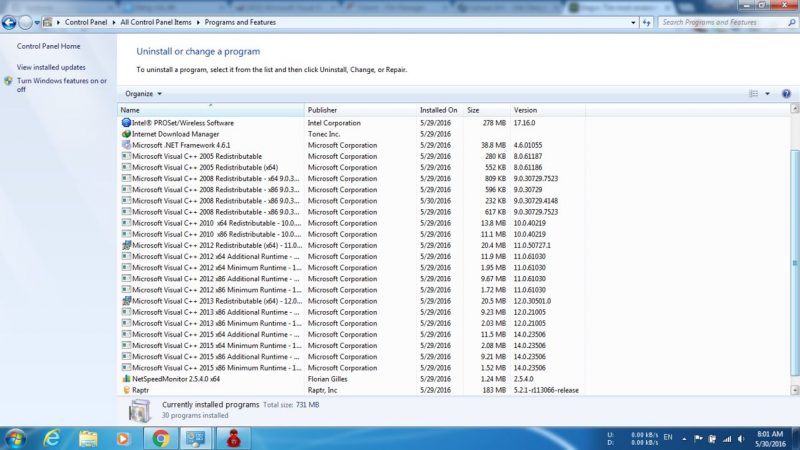The image size is (800, 450).
Task: Open the Organize dropdown menu
Action: click(x=143, y=94)
